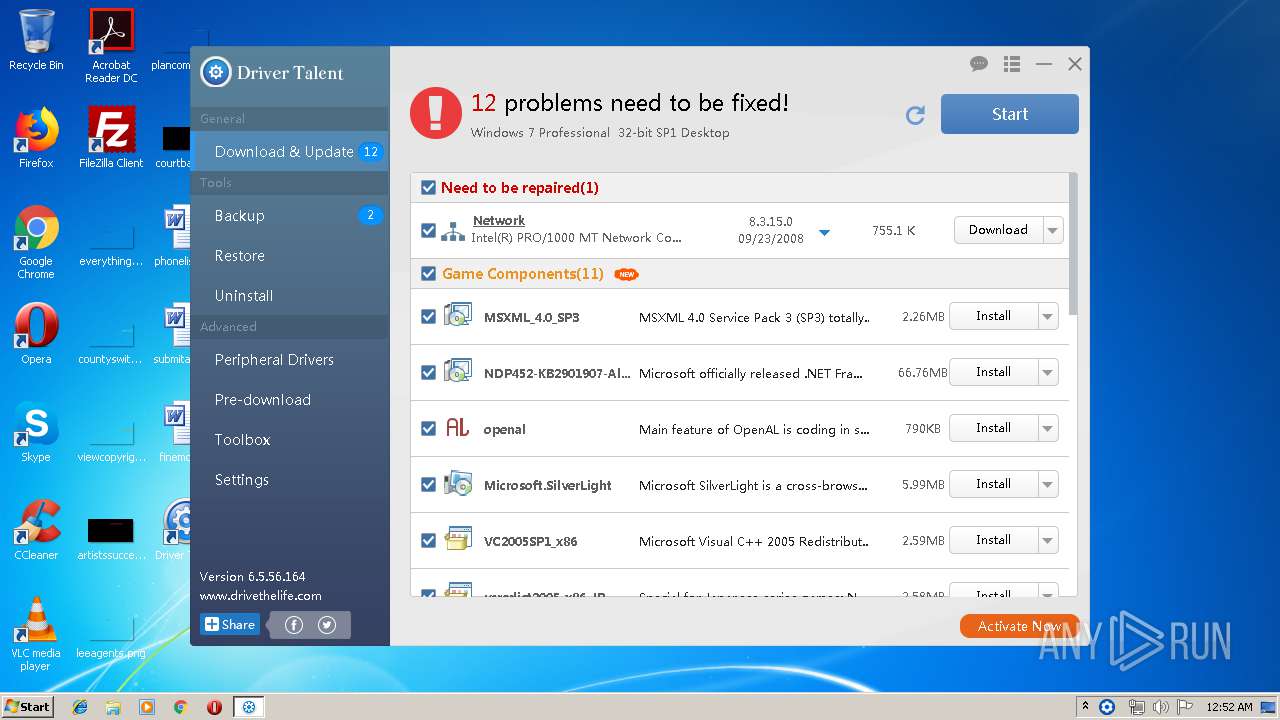Click the Network adapter device icon
Screen dimensions: 1280x720
[453, 231]
